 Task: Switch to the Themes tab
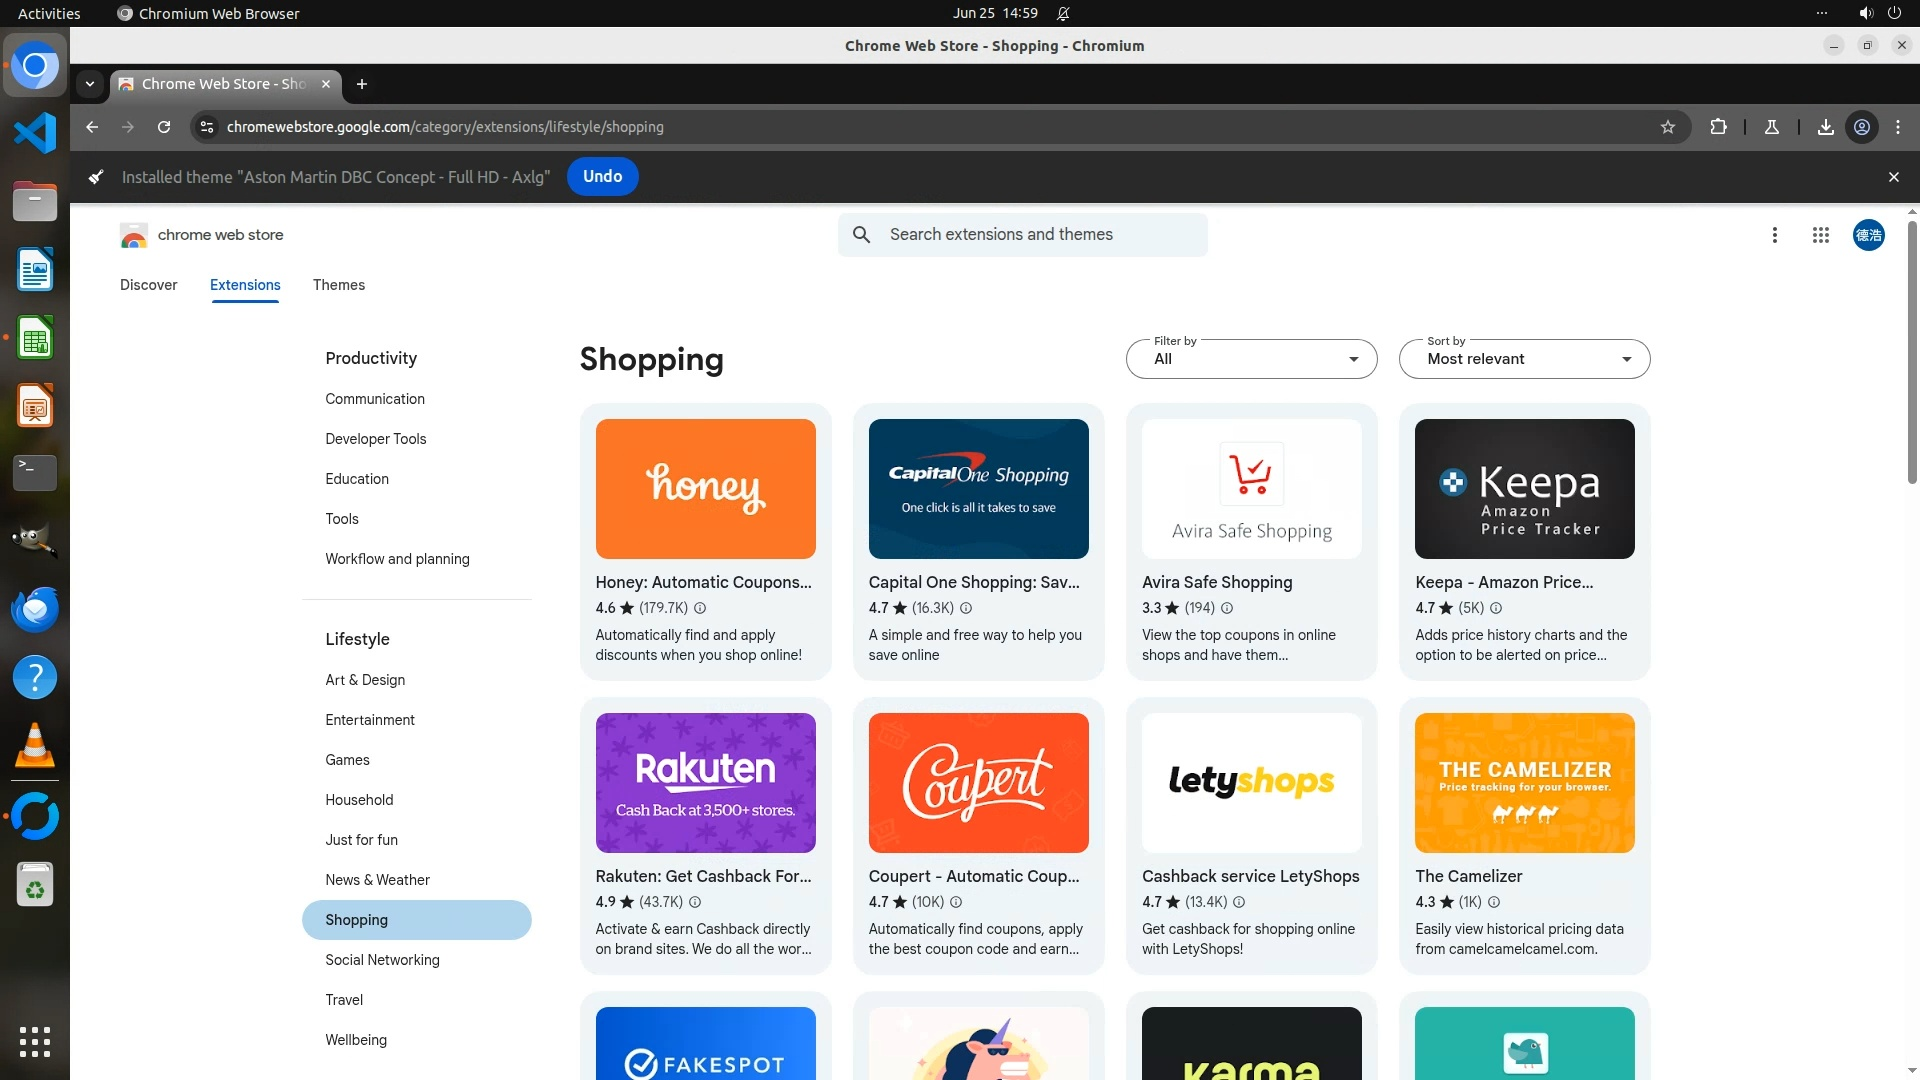pos(338,285)
